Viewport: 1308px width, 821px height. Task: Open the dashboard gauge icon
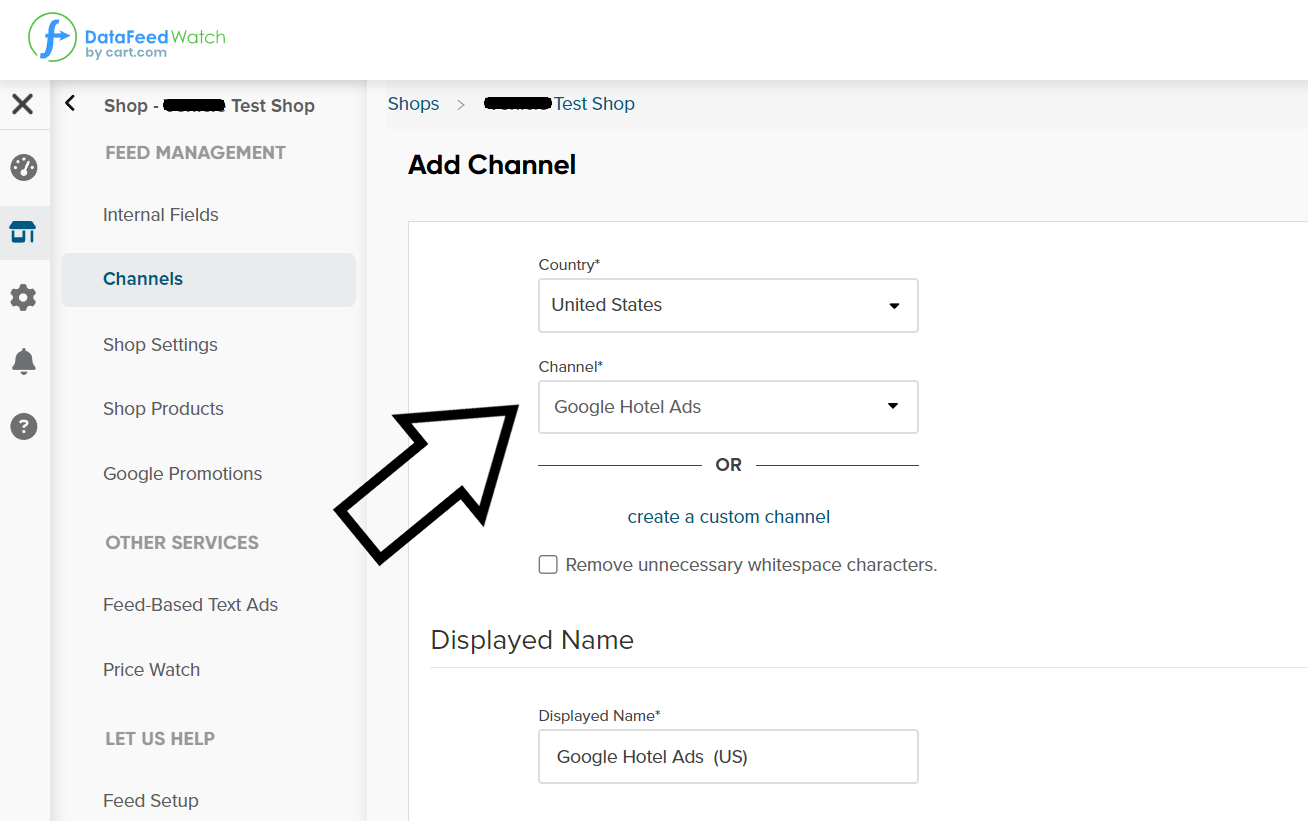[x=24, y=167]
